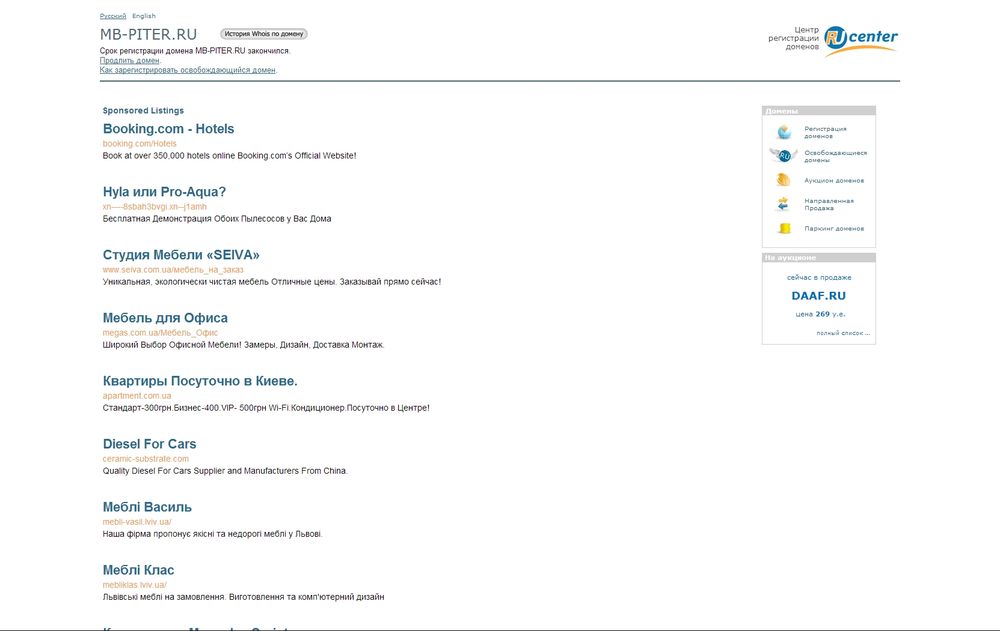Click the На аукционе panel header
The width and height of the screenshot is (1000, 631).
[x=819, y=258]
